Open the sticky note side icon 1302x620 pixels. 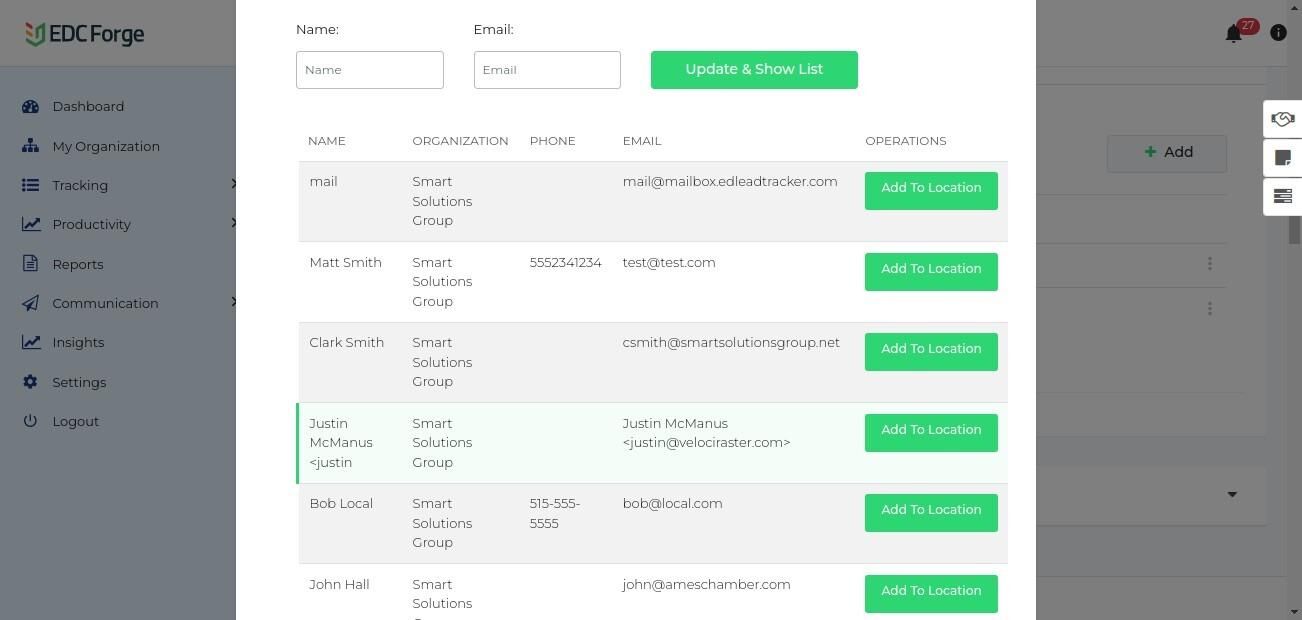[x=1282, y=158]
